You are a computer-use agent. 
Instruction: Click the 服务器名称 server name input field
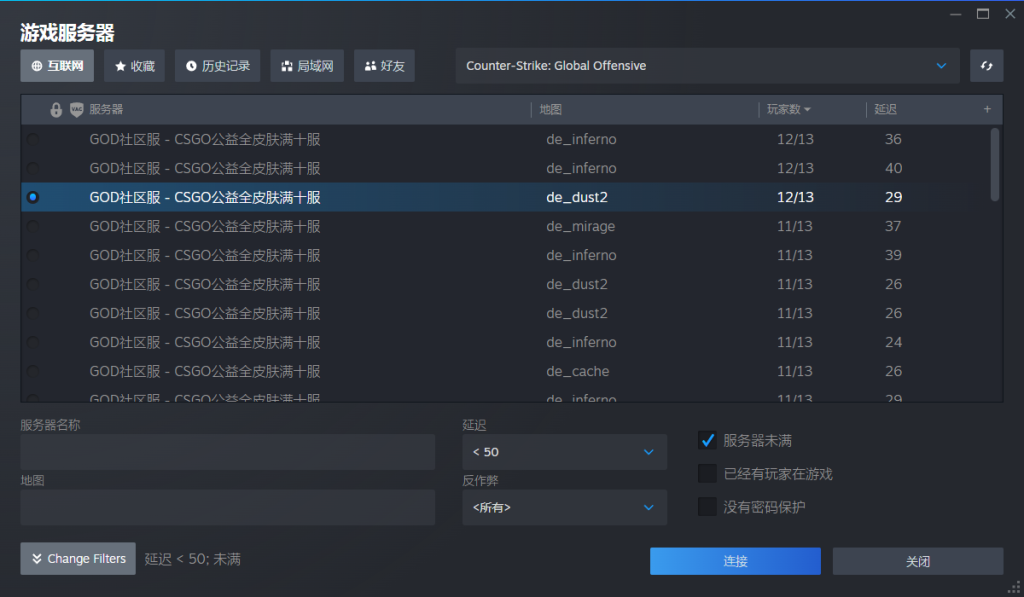[x=227, y=452]
